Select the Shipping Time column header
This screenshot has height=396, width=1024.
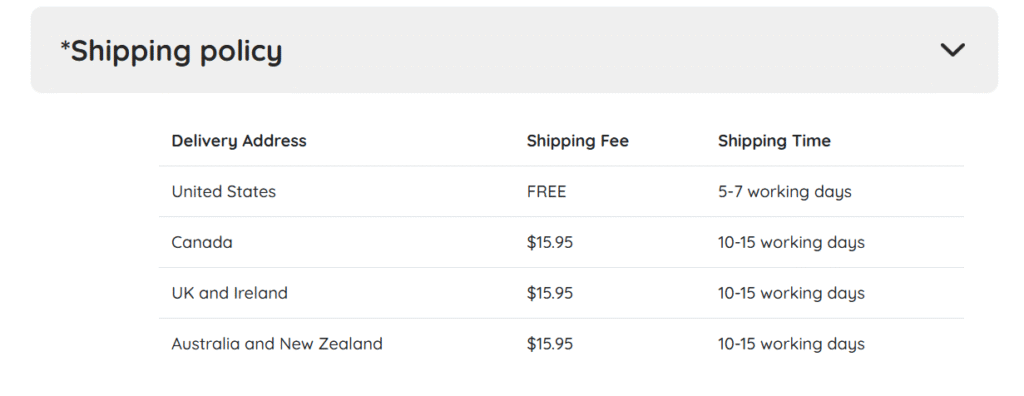(x=775, y=141)
